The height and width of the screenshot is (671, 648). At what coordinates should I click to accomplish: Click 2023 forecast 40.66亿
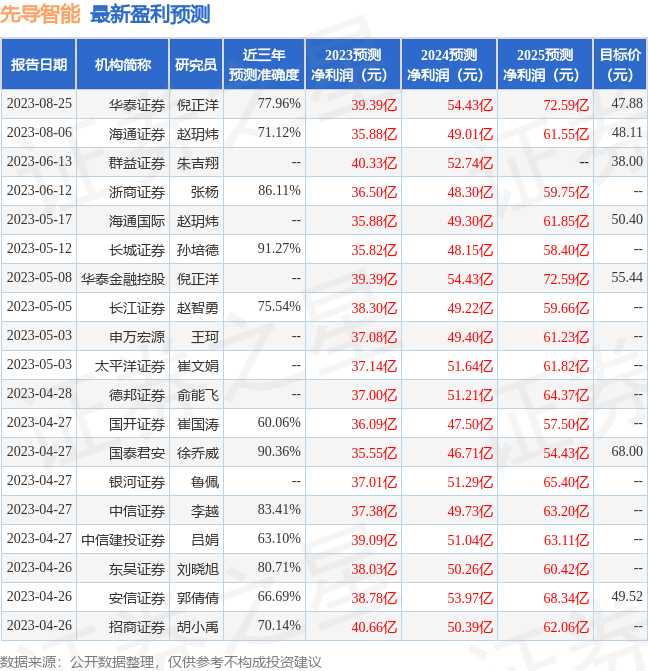tap(374, 627)
